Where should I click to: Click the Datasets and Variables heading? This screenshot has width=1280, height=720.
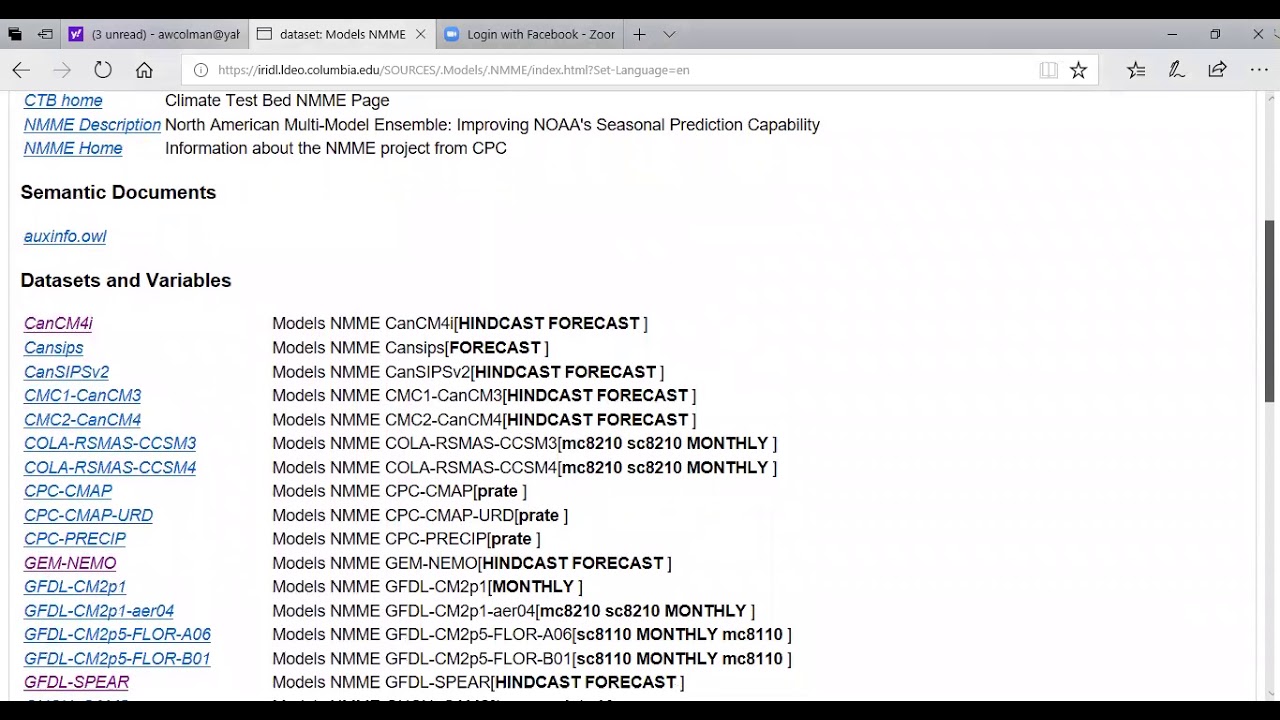tap(126, 280)
